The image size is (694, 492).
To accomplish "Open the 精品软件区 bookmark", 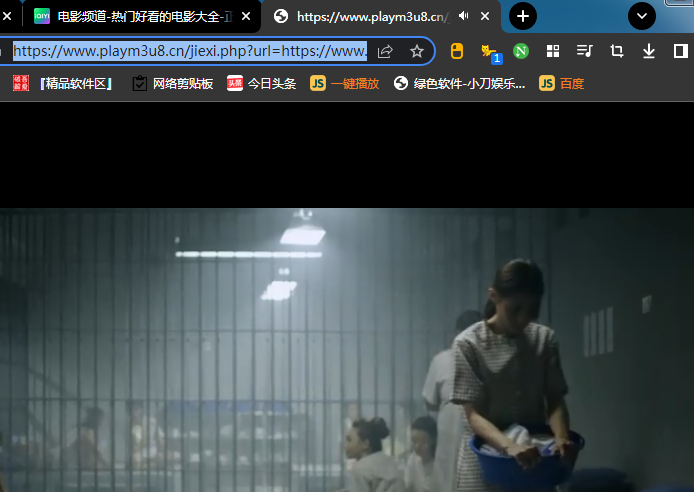I will pyautogui.click(x=63, y=83).
